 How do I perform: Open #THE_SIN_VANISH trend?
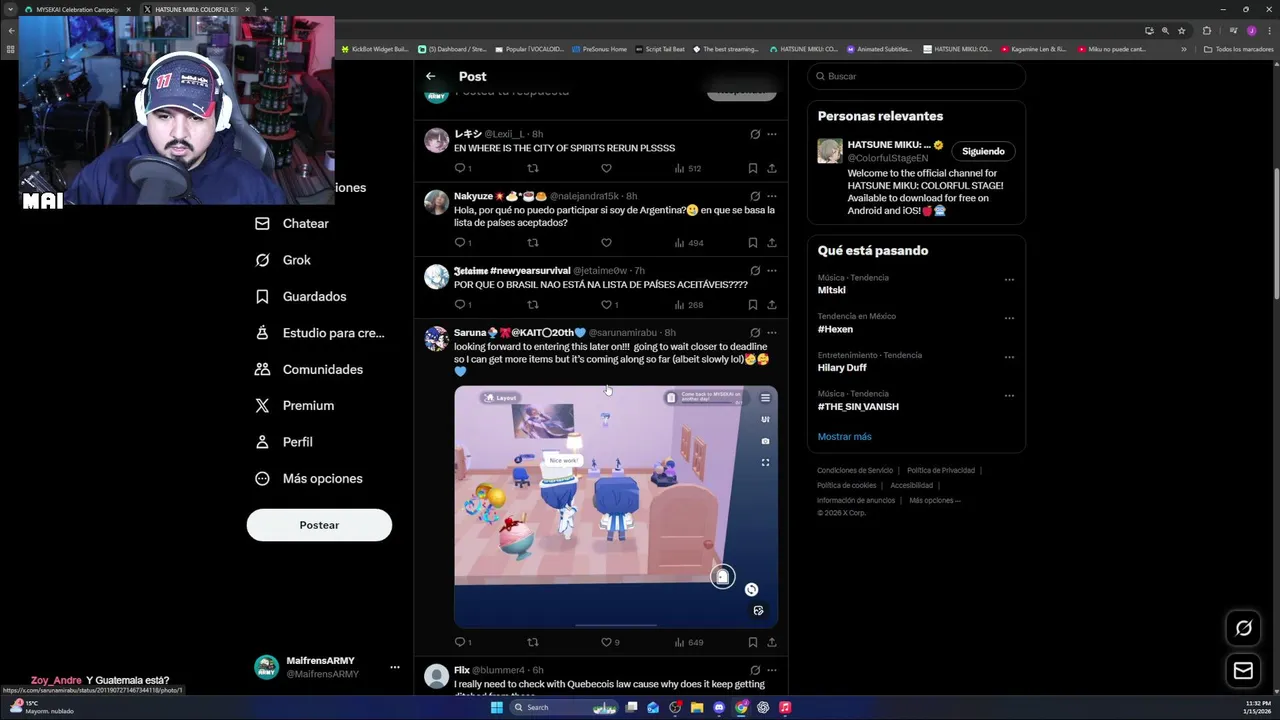coord(858,407)
